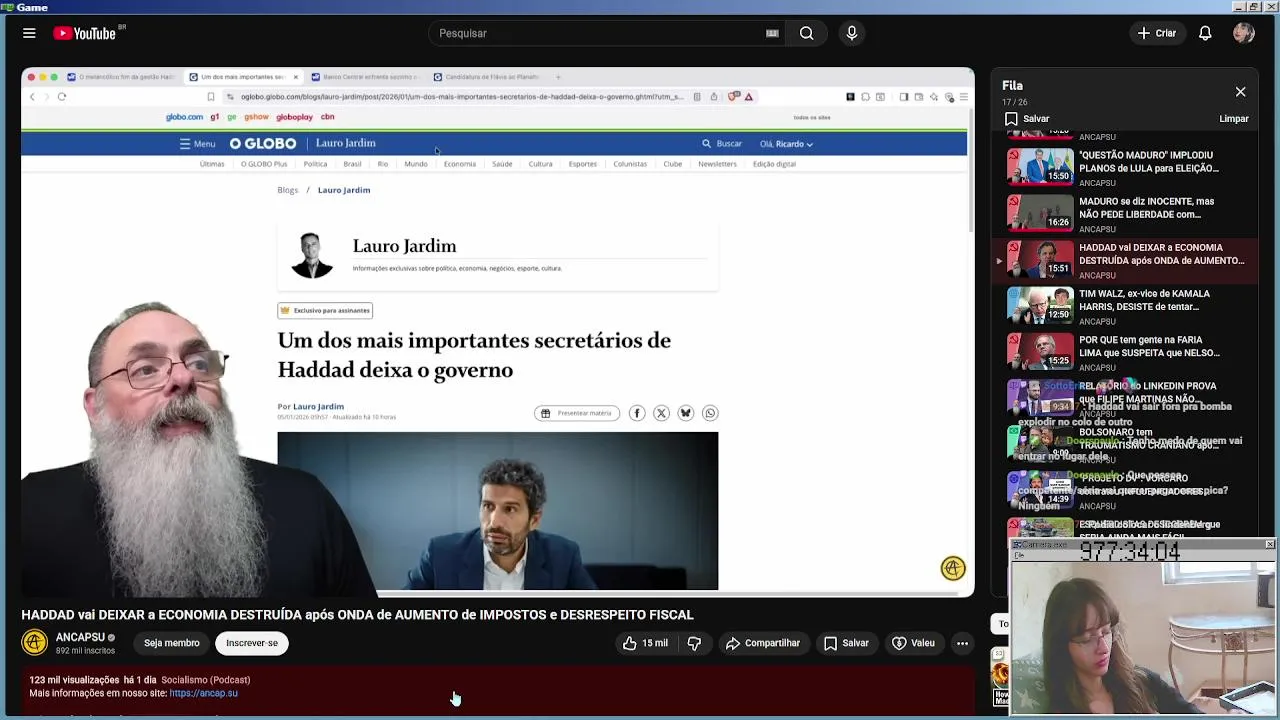Select the browser tab Banco Central enfrenta
The image size is (1280, 720).
coord(365,77)
